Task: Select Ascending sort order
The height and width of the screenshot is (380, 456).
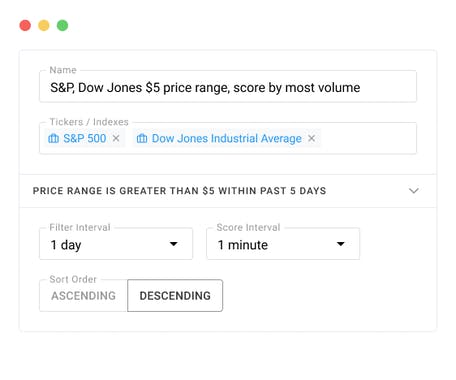Action: [x=83, y=296]
